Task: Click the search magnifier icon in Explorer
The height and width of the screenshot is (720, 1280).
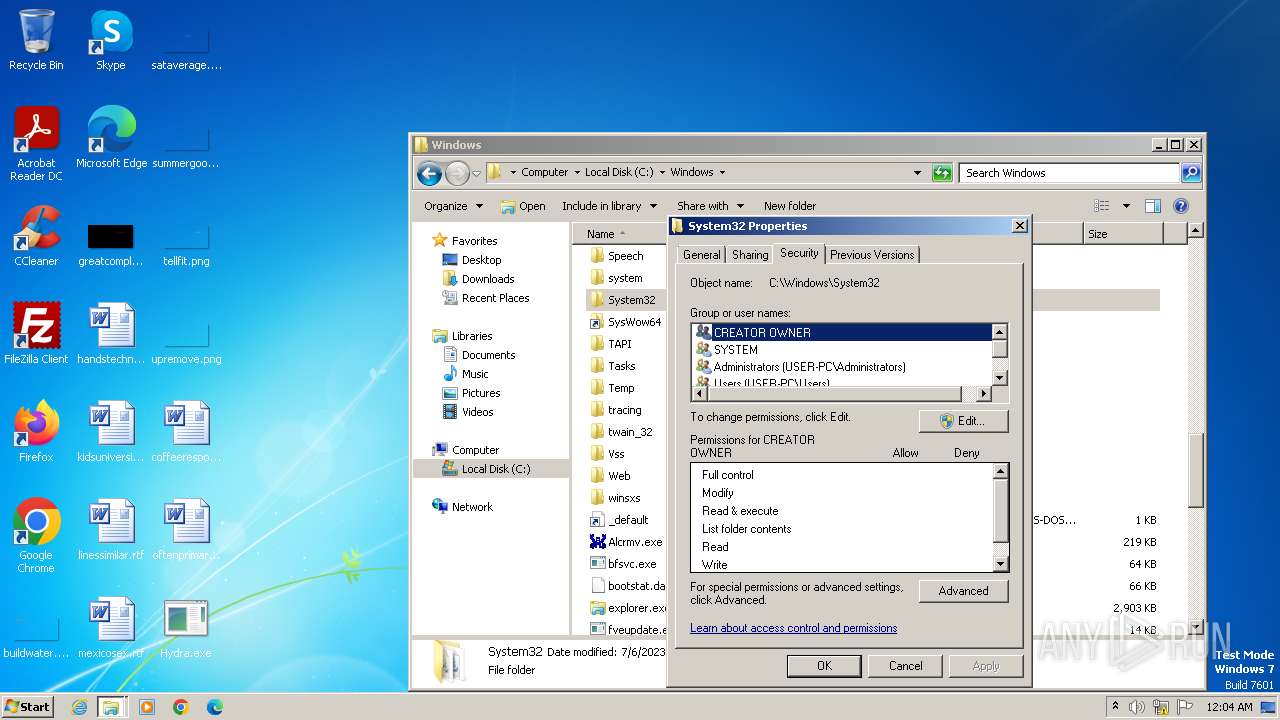Action: (1190, 173)
